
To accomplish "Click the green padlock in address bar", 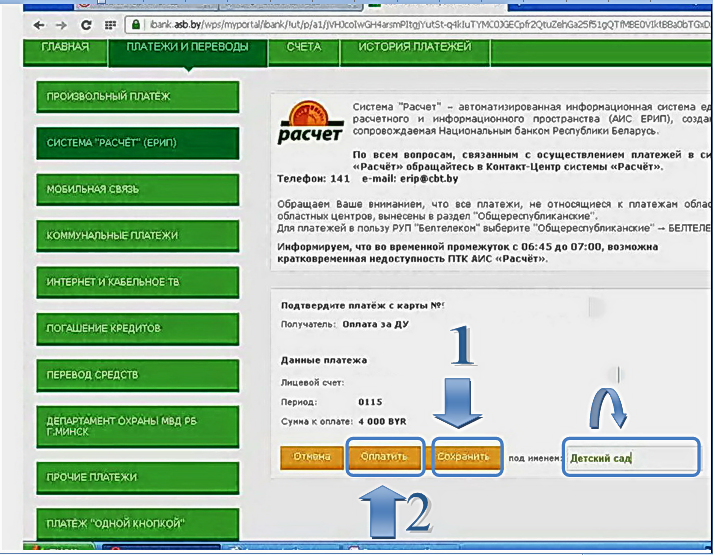I will pos(136,23).
